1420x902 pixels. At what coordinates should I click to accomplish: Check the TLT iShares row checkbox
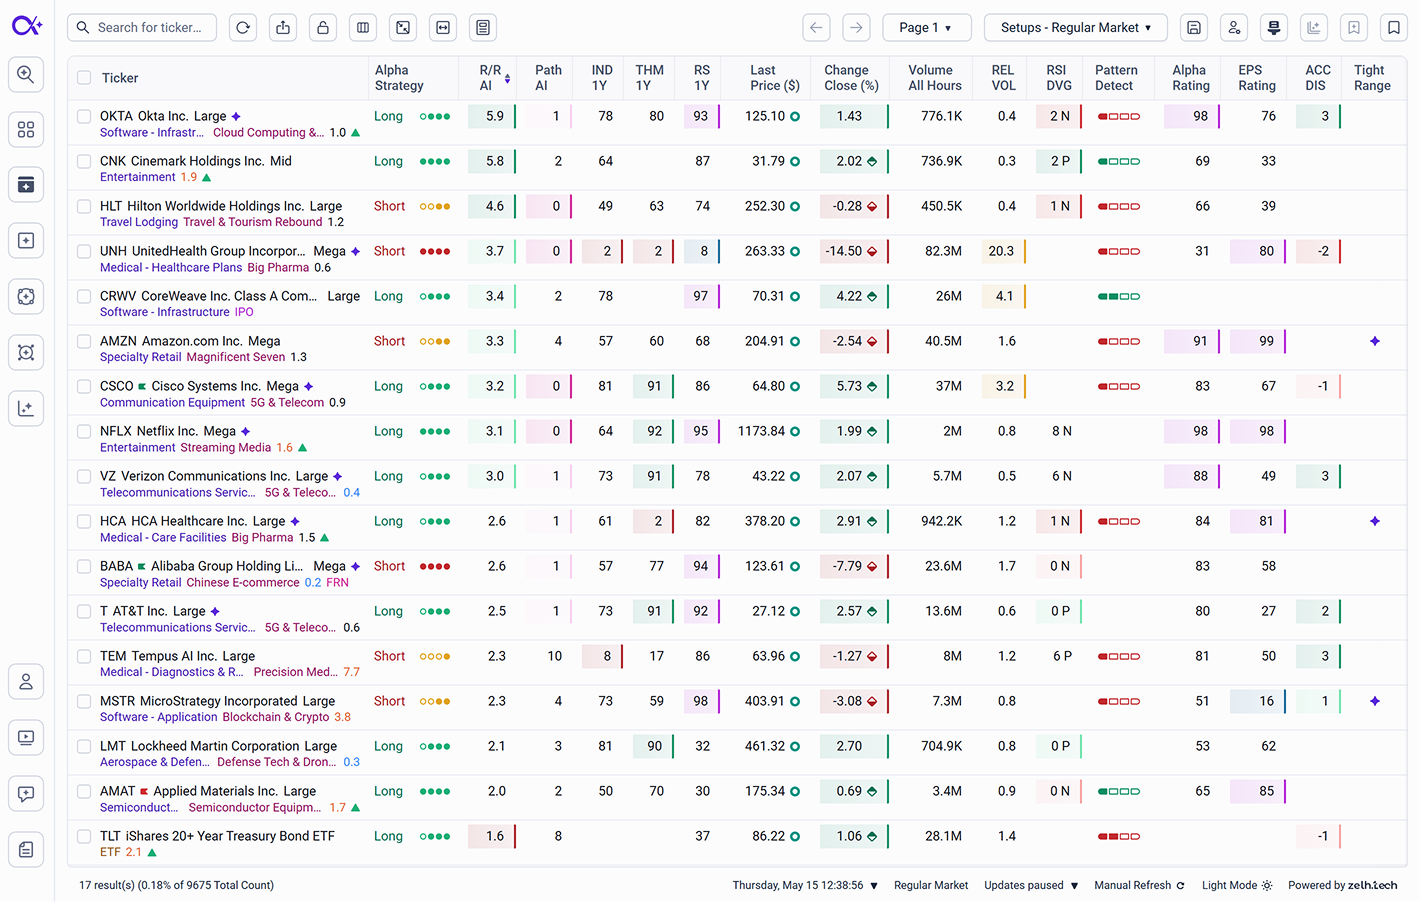pyautogui.click(x=84, y=836)
